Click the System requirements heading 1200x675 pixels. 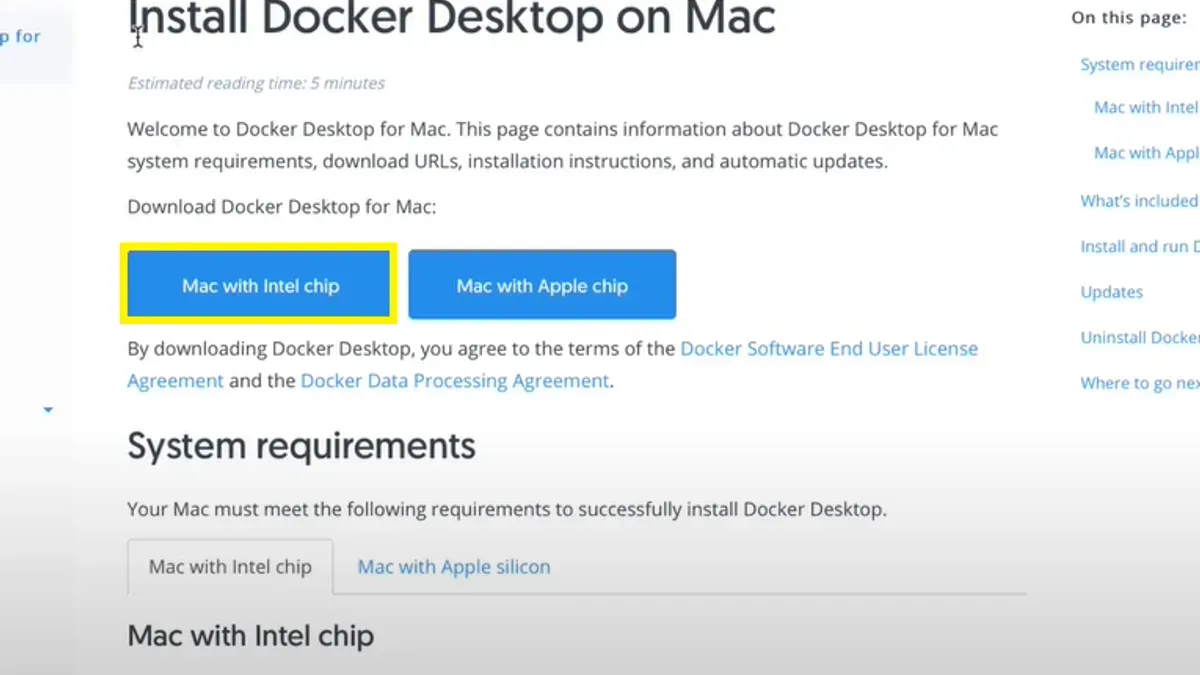pyautogui.click(x=301, y=445)
